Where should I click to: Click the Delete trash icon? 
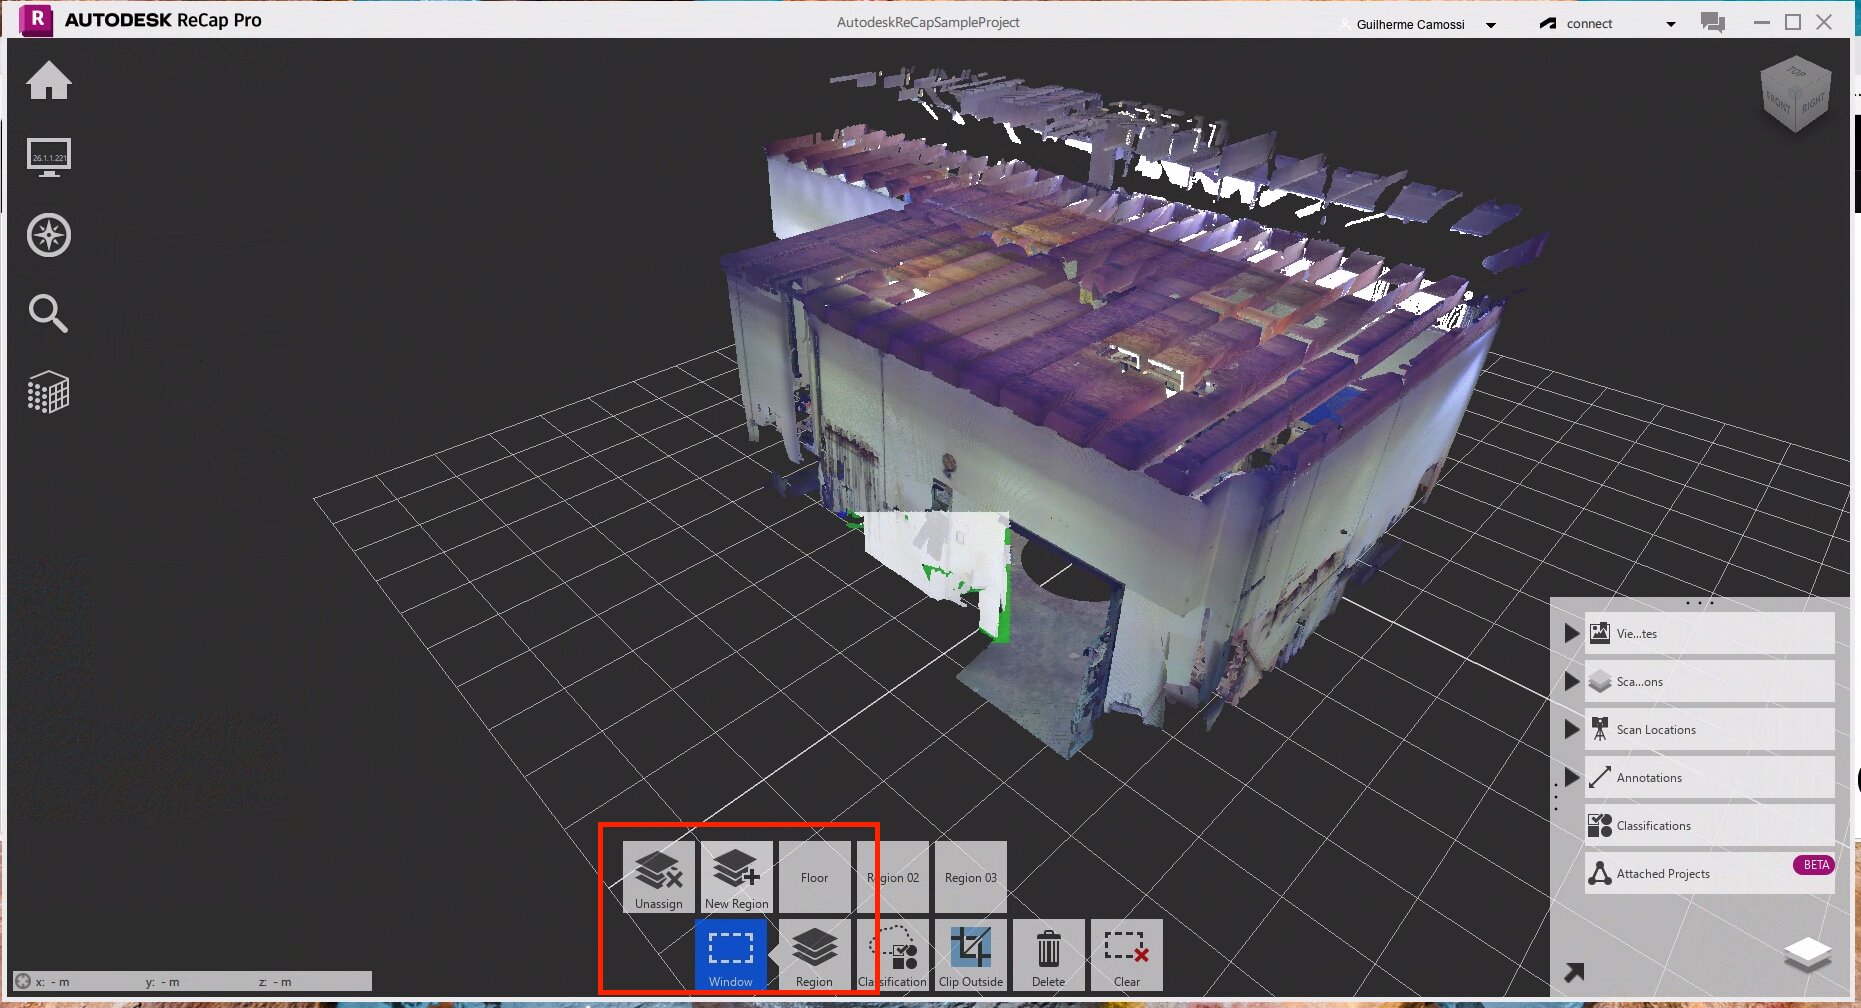pyautogui.click(x=1048, y=955)
